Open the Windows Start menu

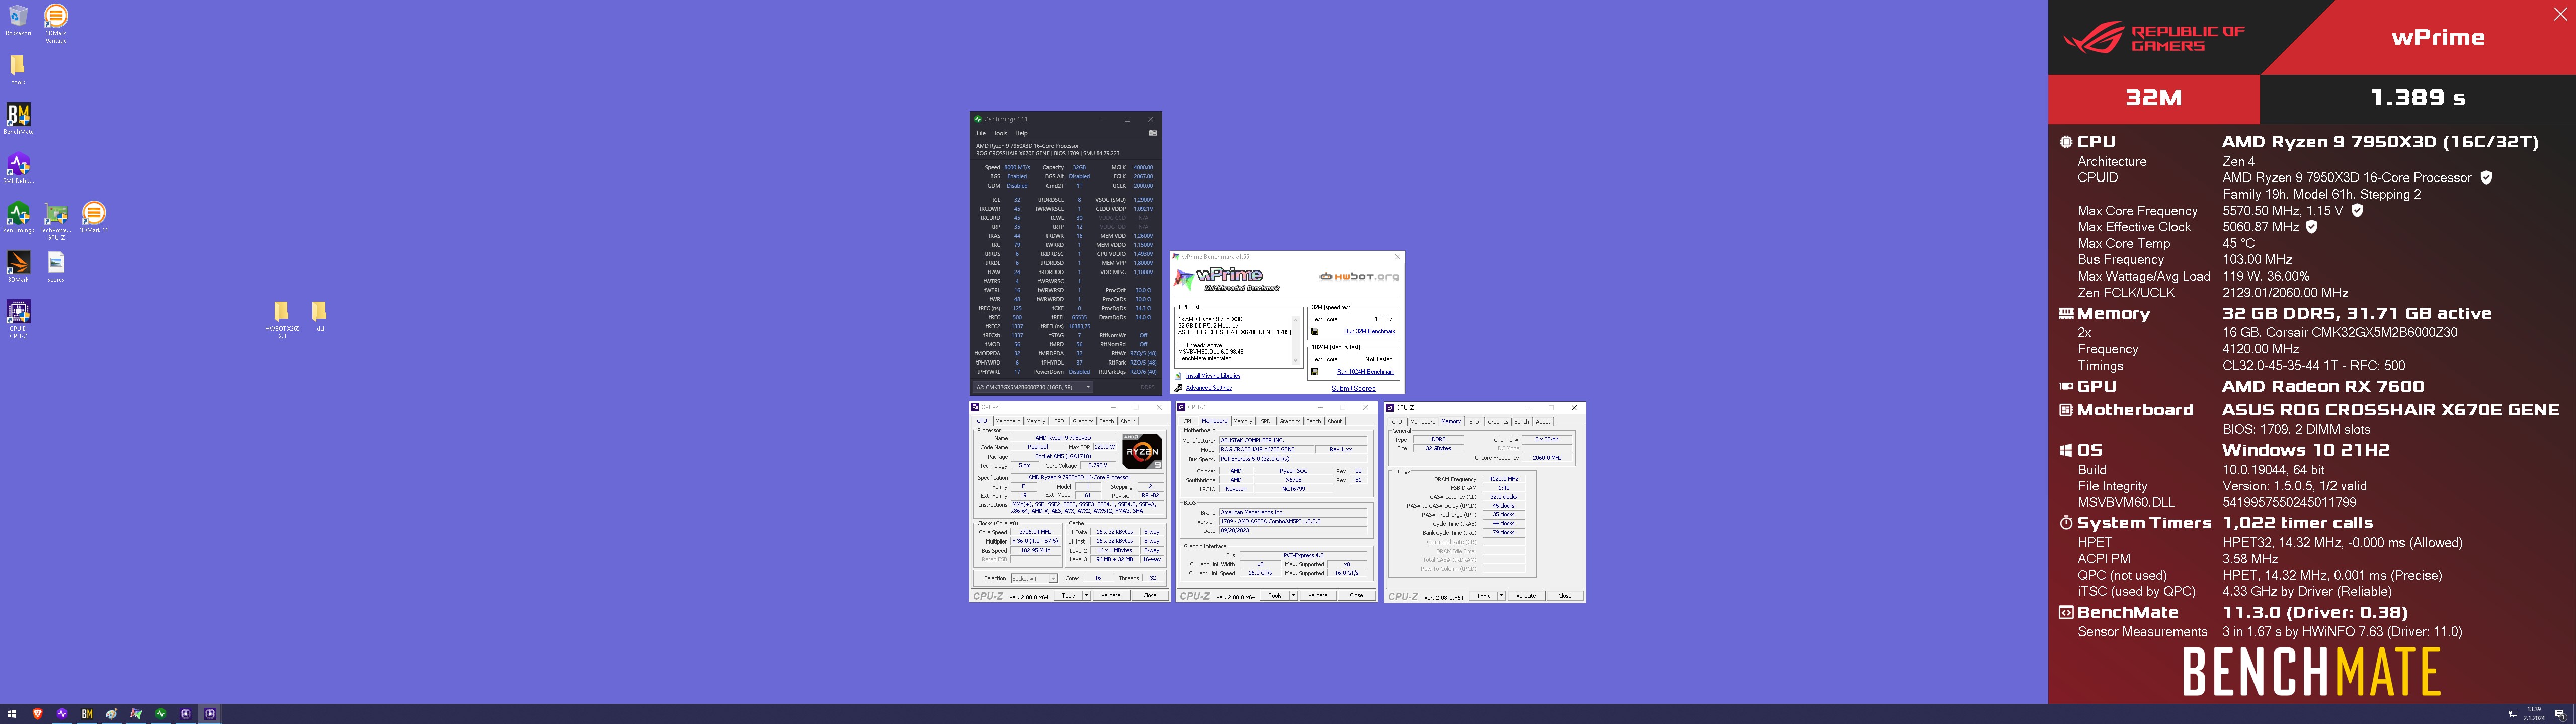point(12,714)
